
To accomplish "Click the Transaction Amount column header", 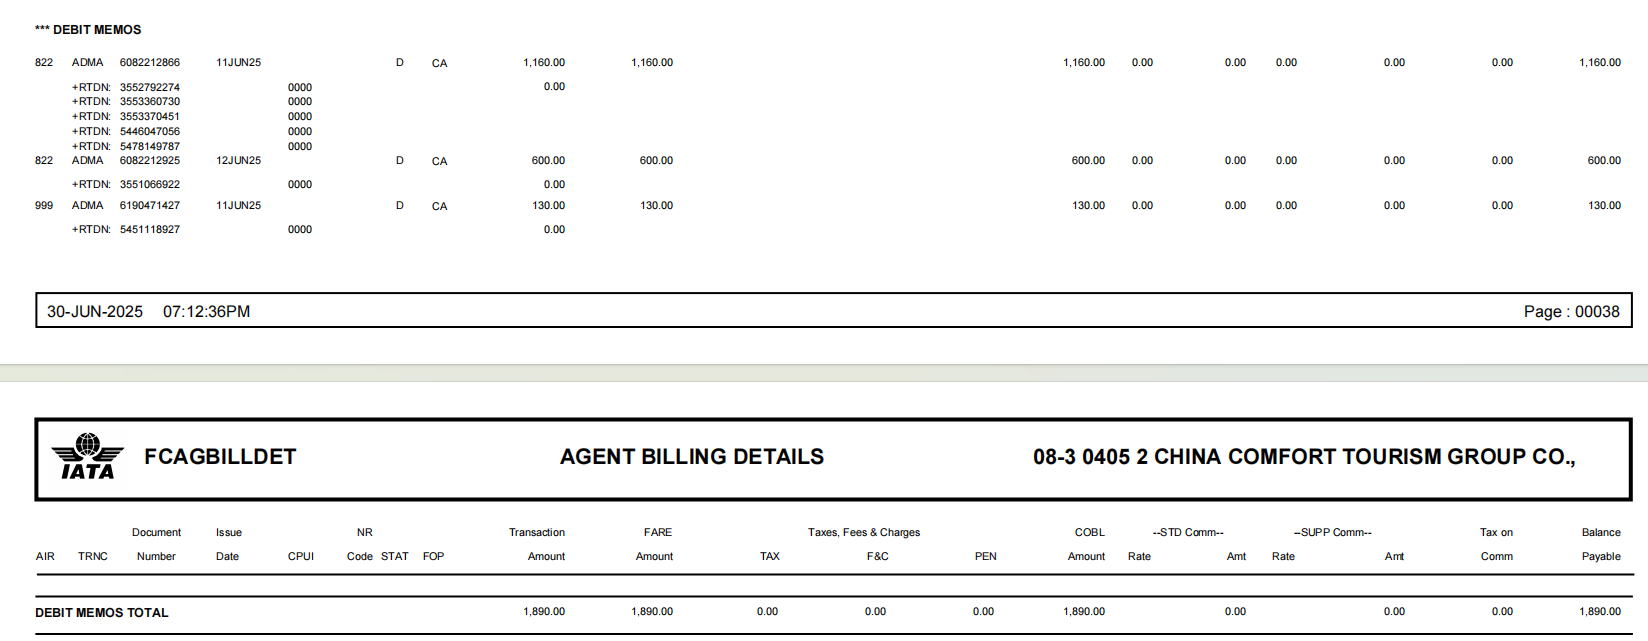I will 538,545.
